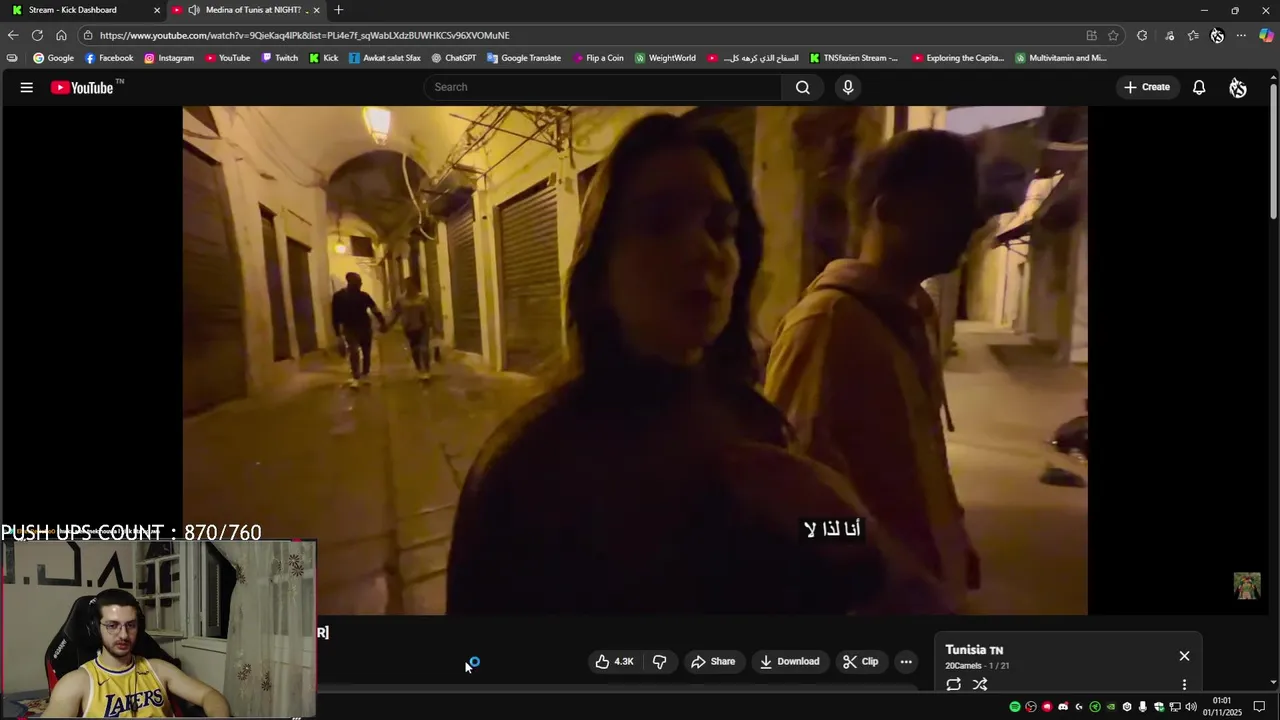Create a Clip of the video
Image resolution: width=1280 pixels, height=720 pixels.
pos(860,661)
